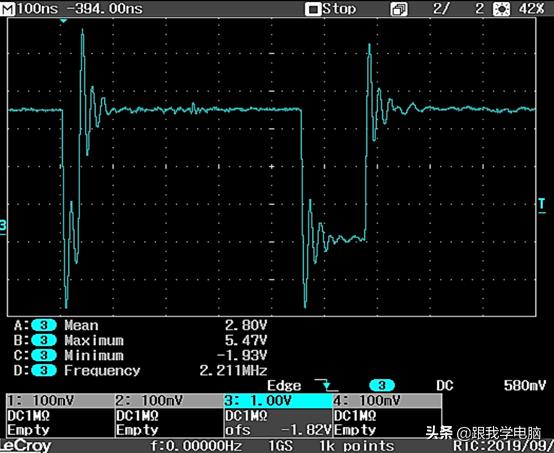Click the -1.93V minimum value
The width and height of the screenshot is (554, 453).
point(242,355)
